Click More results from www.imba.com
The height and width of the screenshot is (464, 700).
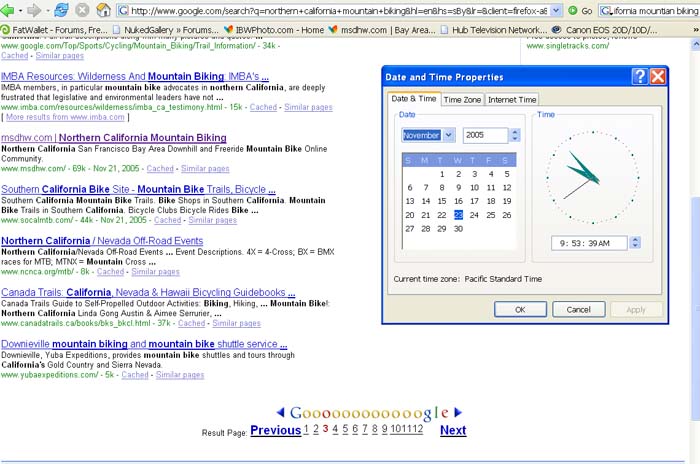(65, 117)
